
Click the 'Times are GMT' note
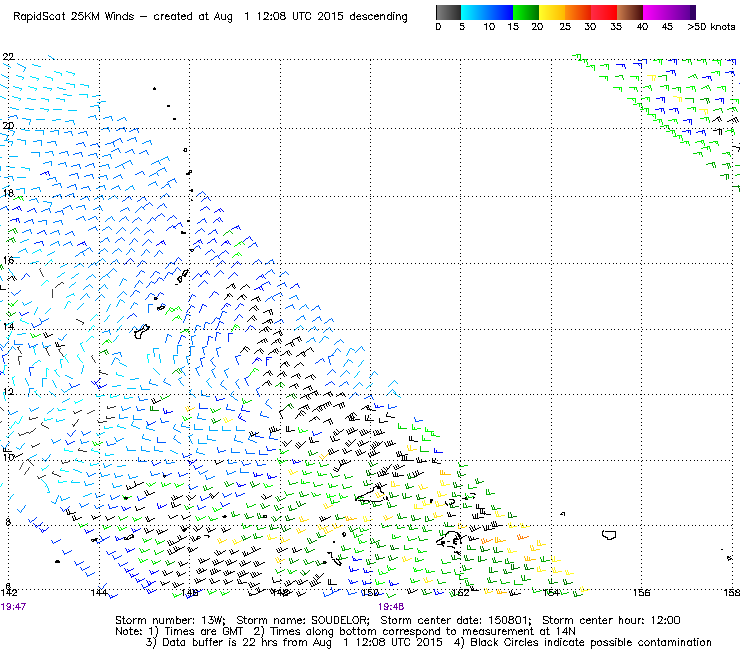point(203,631)
